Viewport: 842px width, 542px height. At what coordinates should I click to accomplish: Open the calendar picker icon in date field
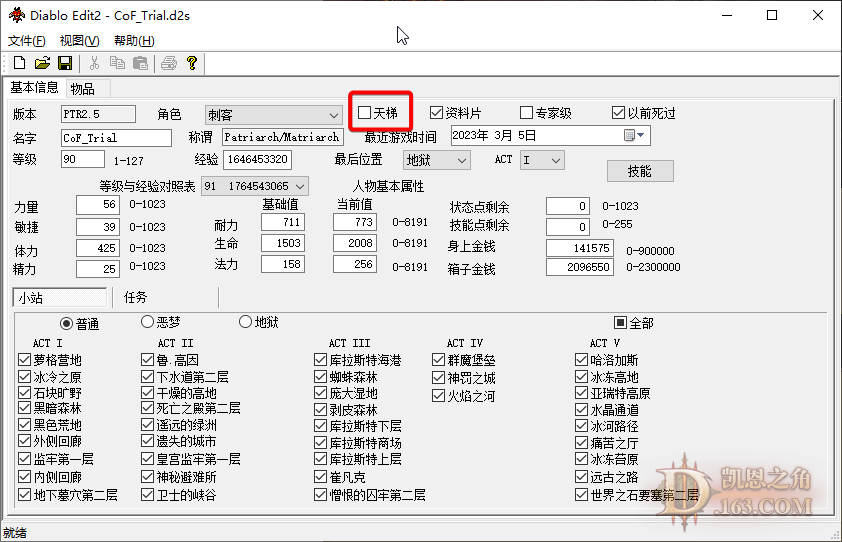click(x=629, y=135)
